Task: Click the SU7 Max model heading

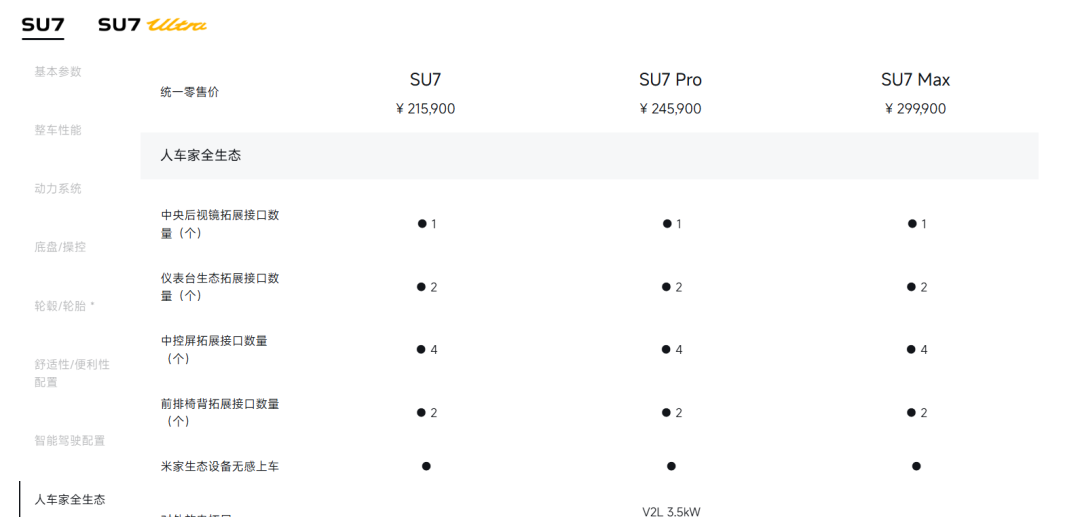Action: pyautogui.click(x=915, y=80)
